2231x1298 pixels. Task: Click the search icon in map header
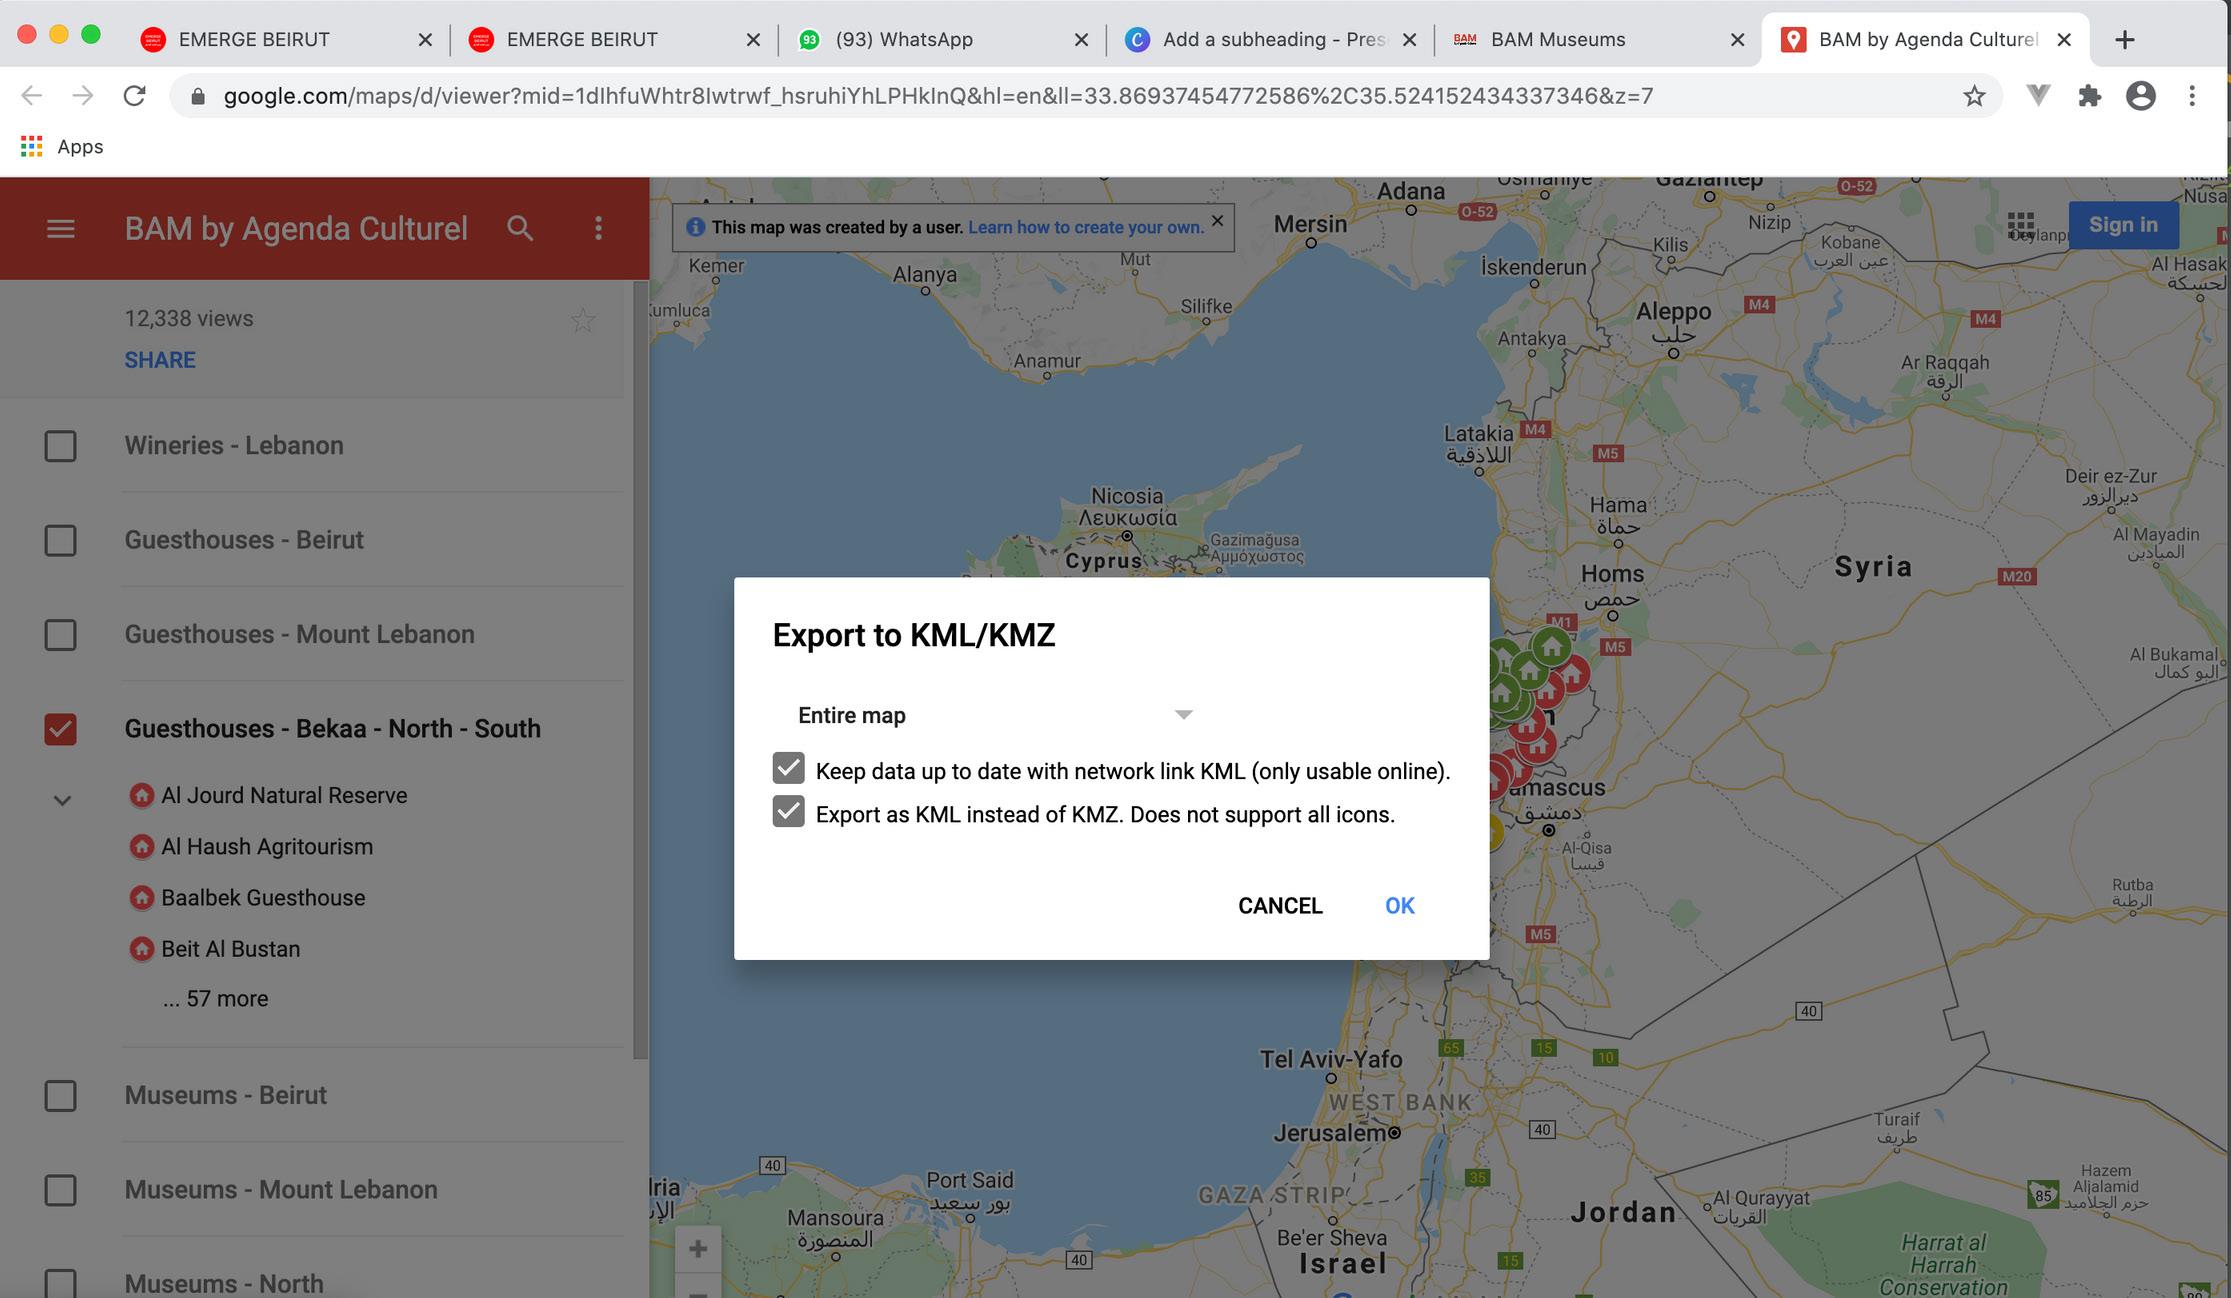[x=519, y=229]
